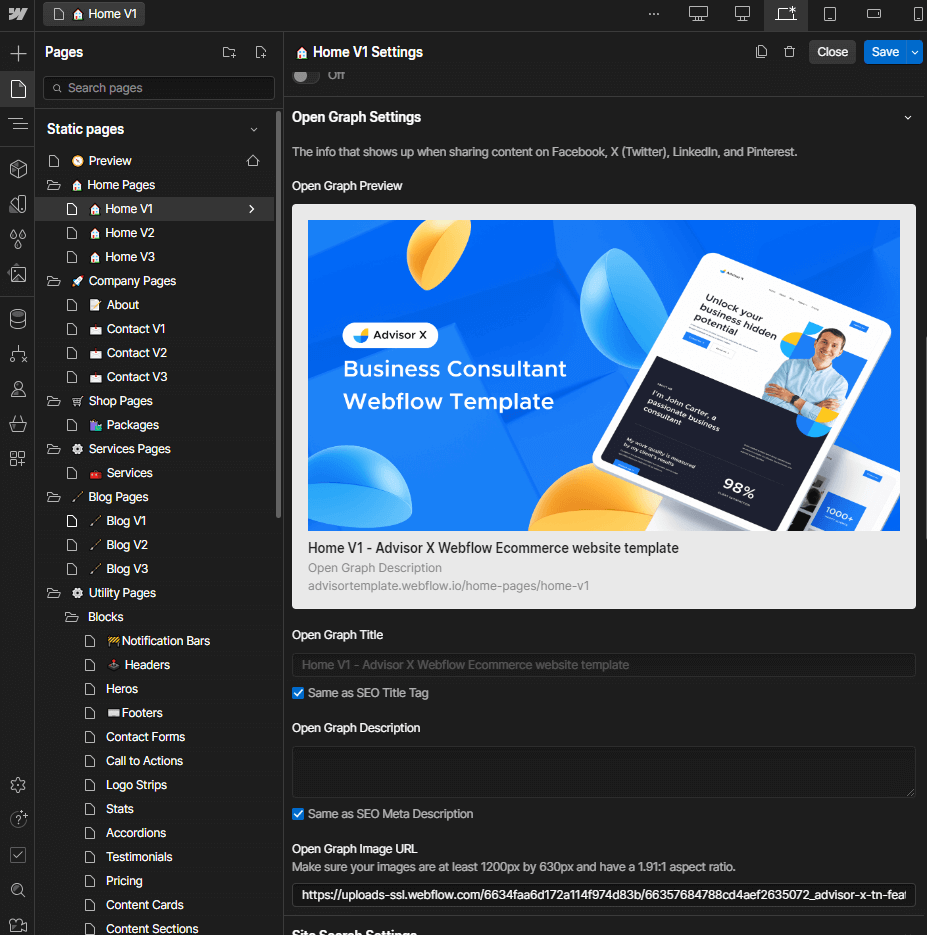Click the Pages list scrollbar

click(x=278, y=314)
